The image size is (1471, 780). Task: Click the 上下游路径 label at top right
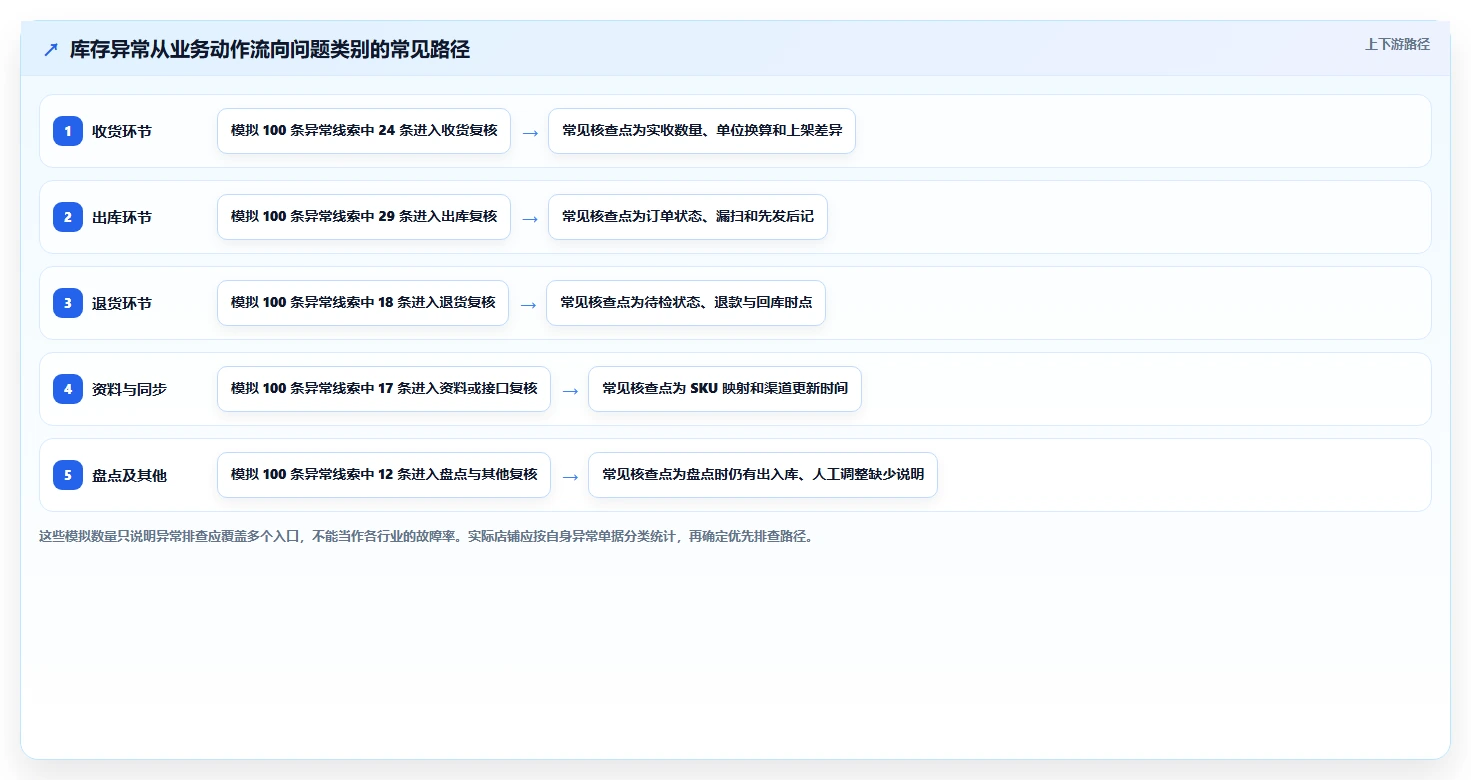tap(1397, 44)
